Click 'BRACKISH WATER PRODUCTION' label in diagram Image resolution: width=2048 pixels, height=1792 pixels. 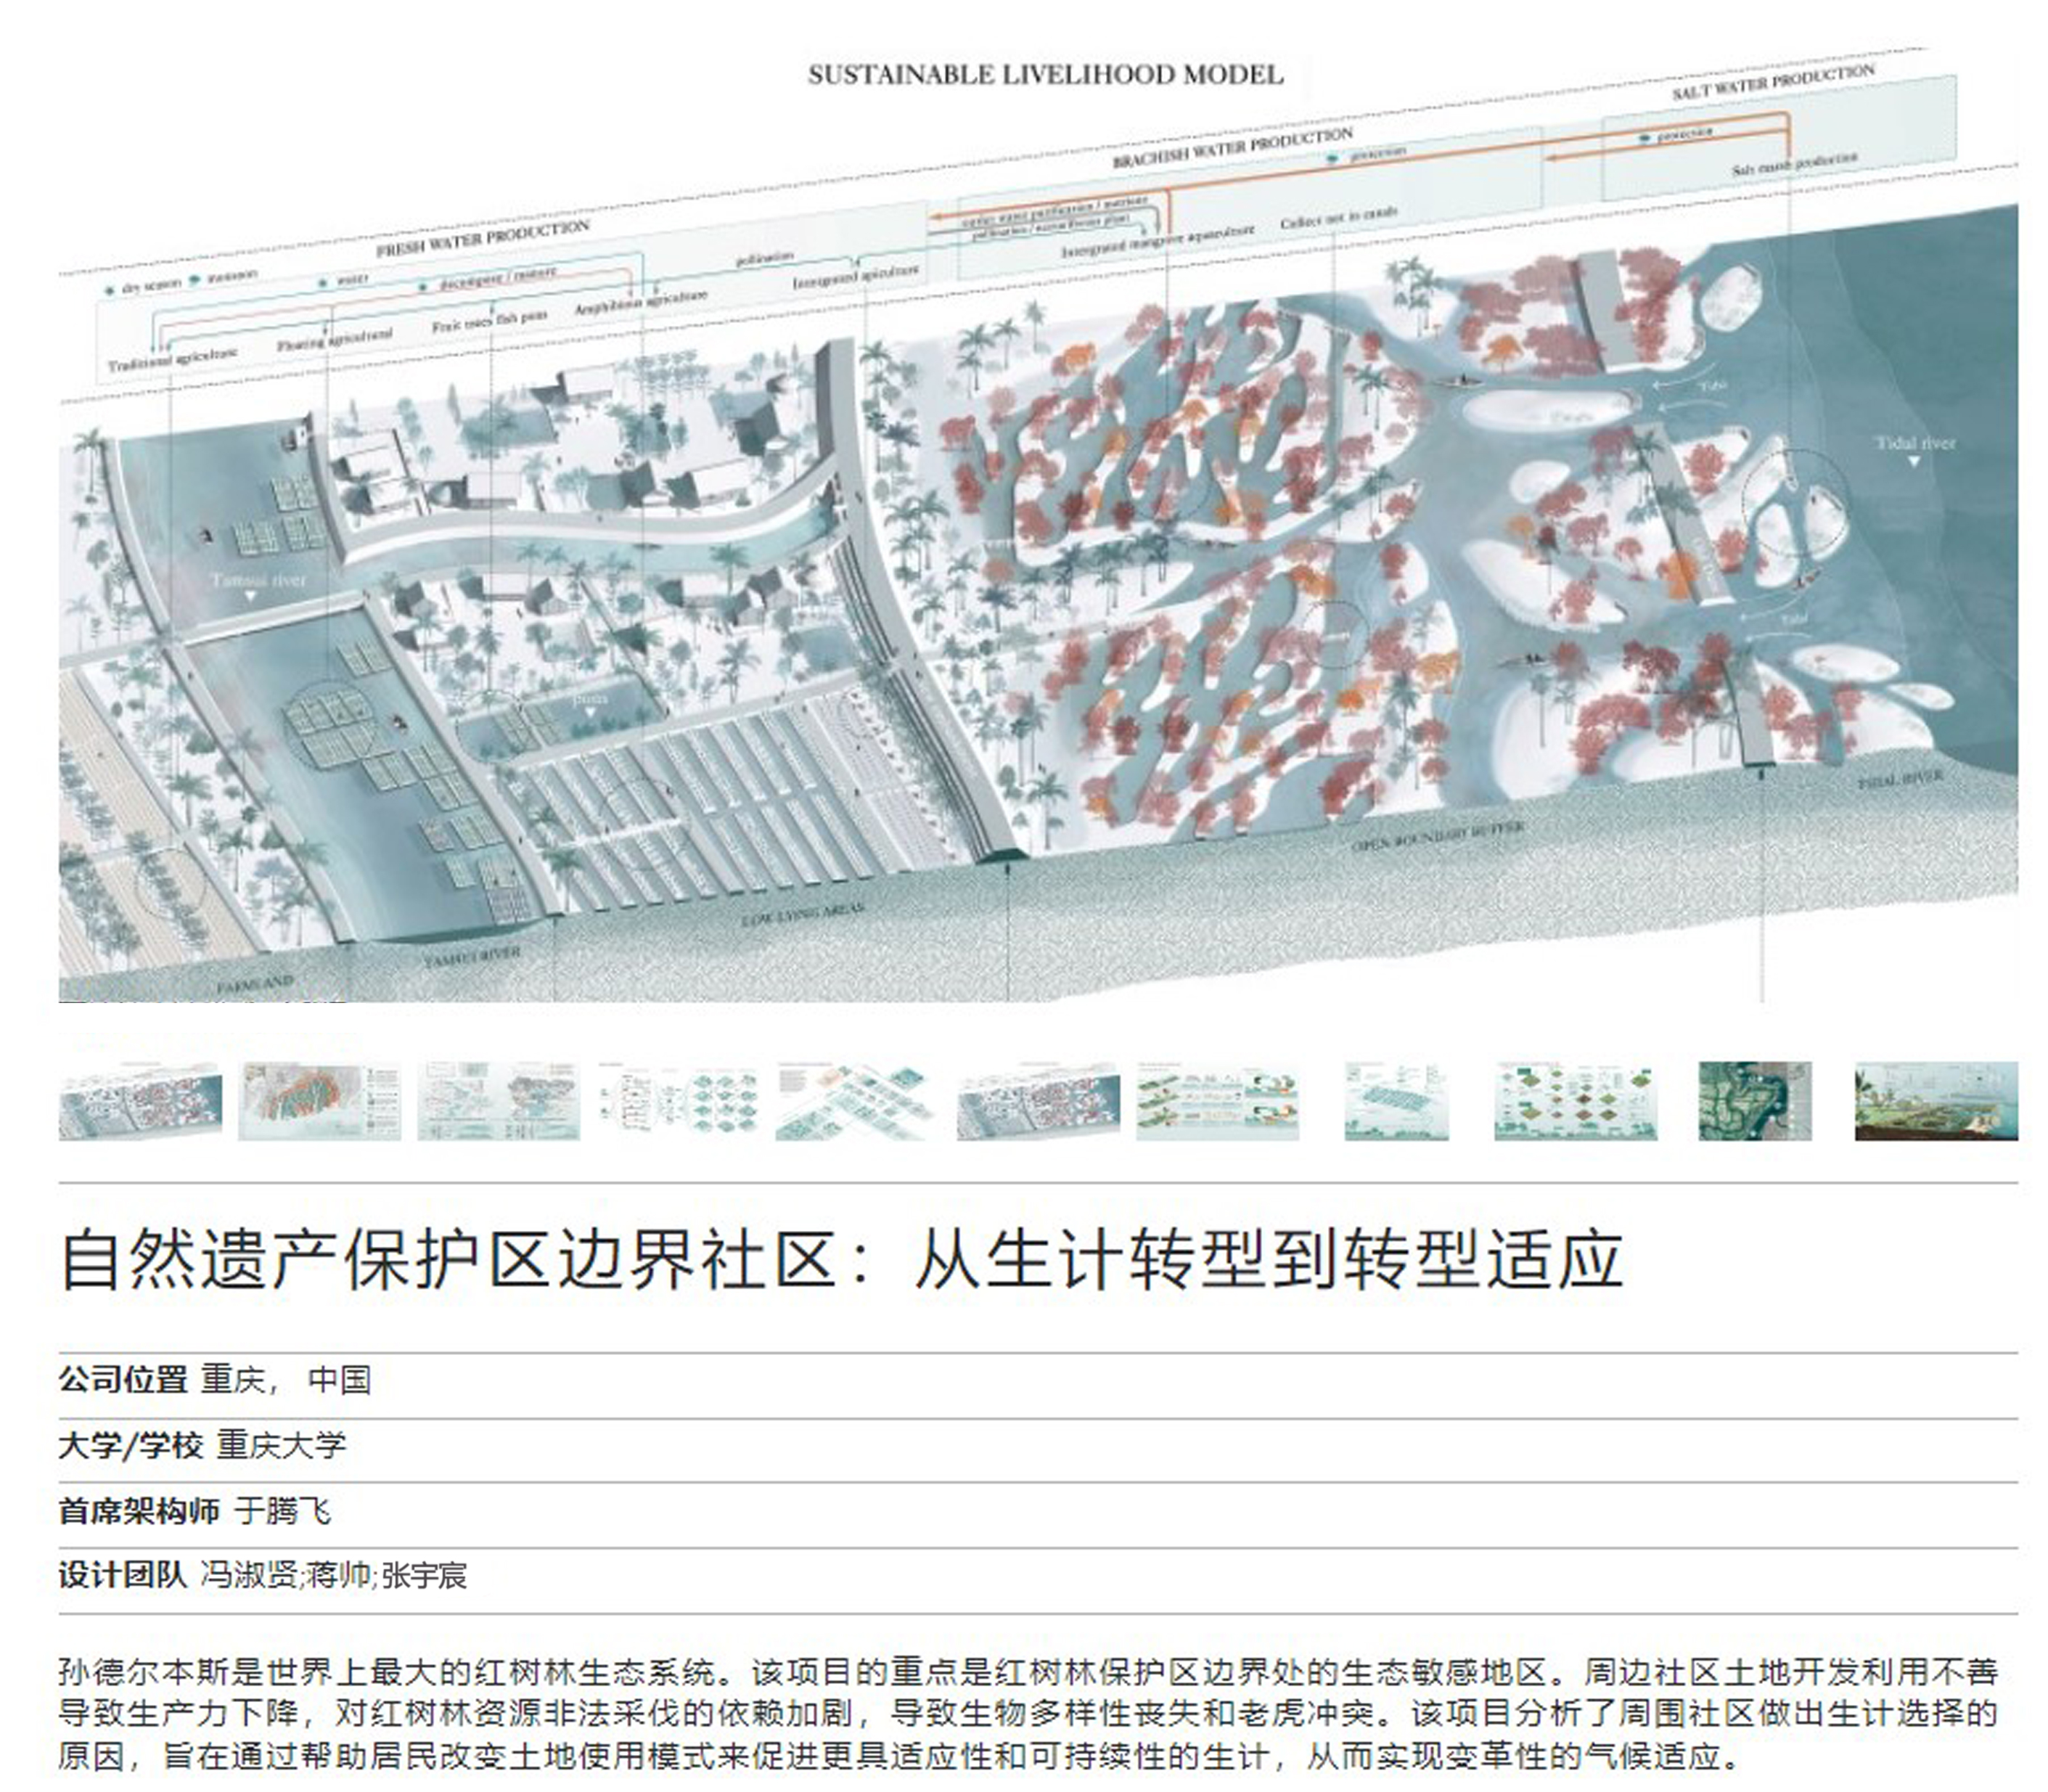pos(1233,147)
